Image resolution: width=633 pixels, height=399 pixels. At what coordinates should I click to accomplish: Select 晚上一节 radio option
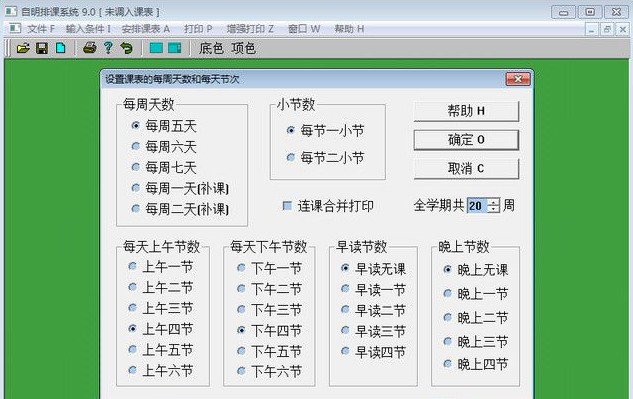click(x=476, y=294)
